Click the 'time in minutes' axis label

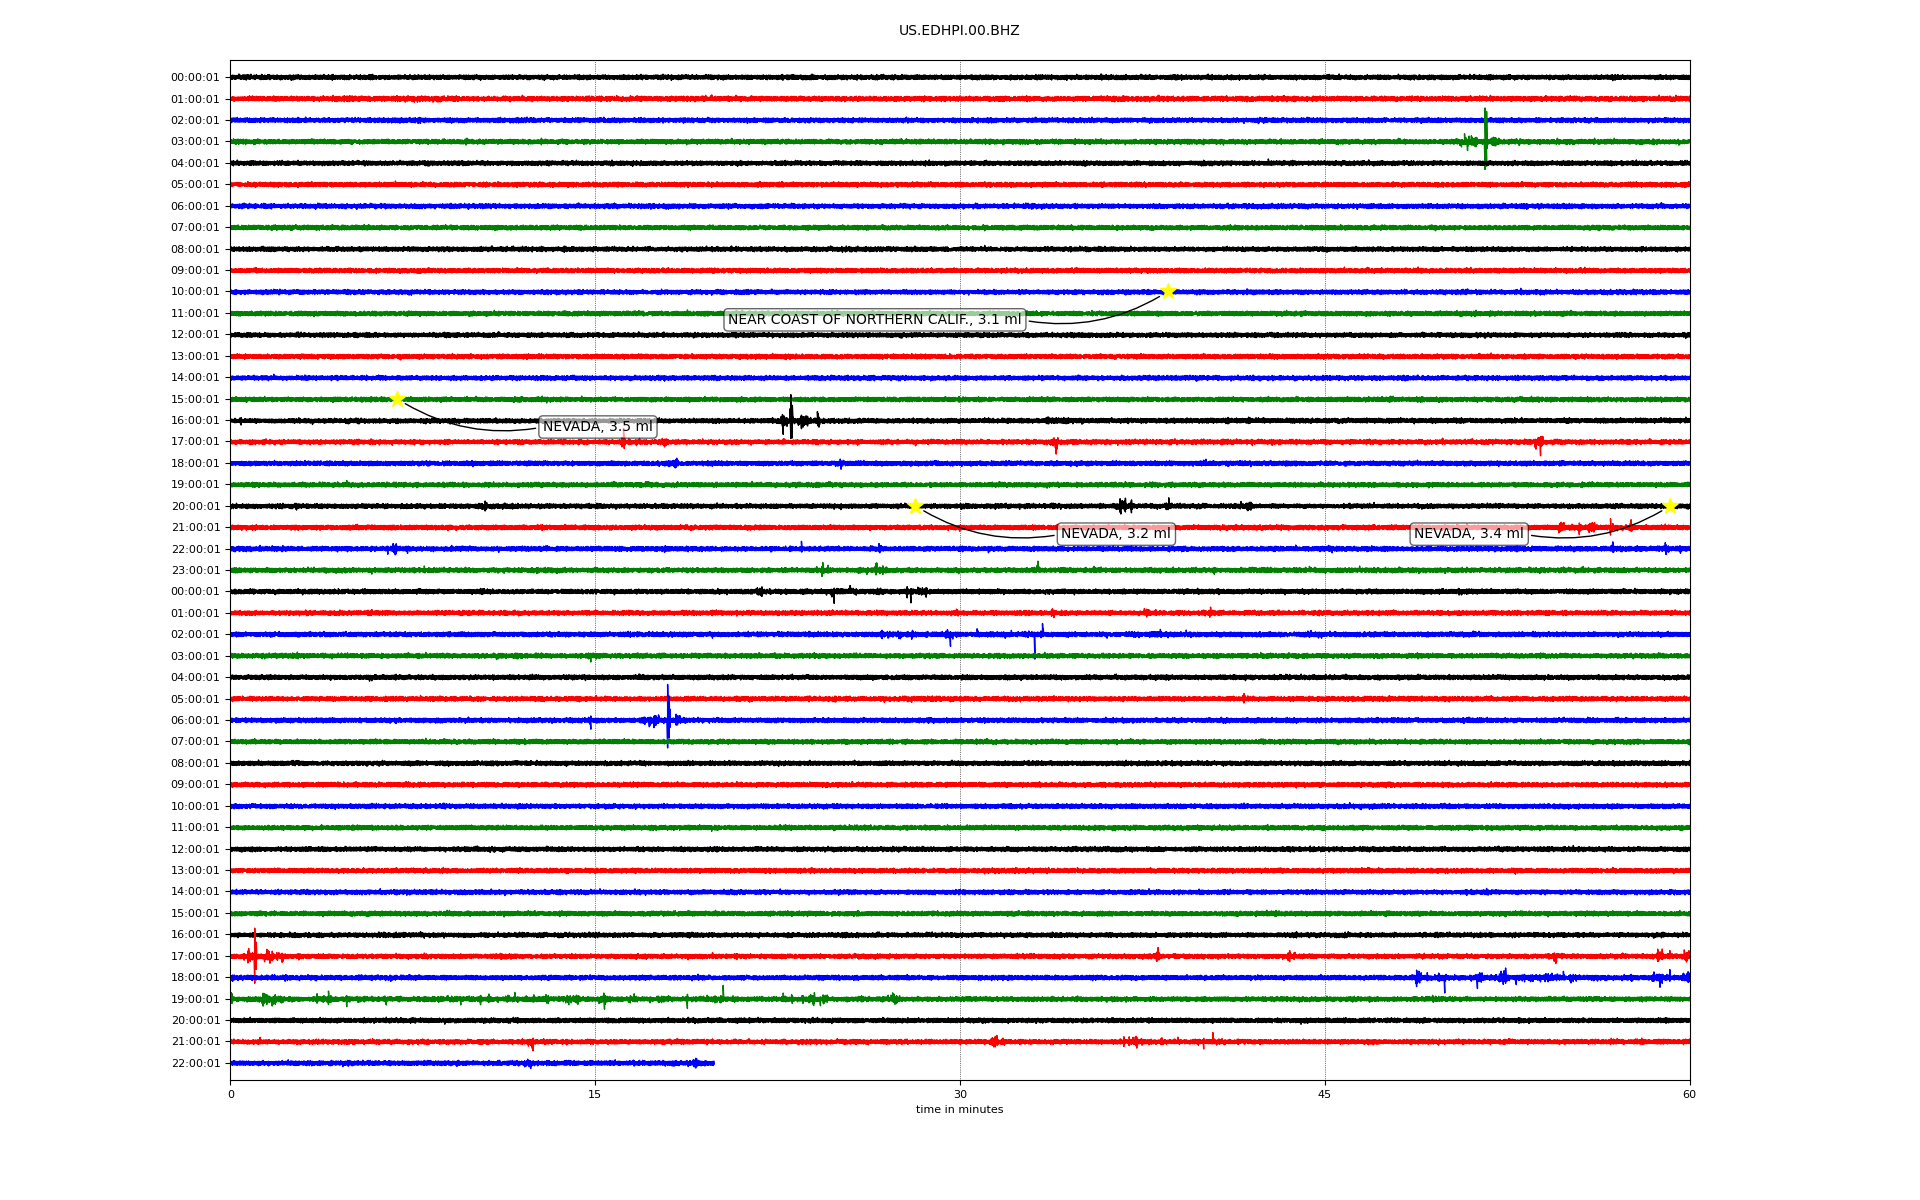tap(959, 1110)
